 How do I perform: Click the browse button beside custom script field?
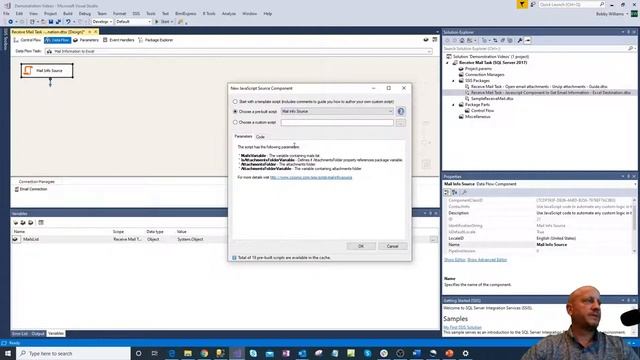tap(401, 122)
